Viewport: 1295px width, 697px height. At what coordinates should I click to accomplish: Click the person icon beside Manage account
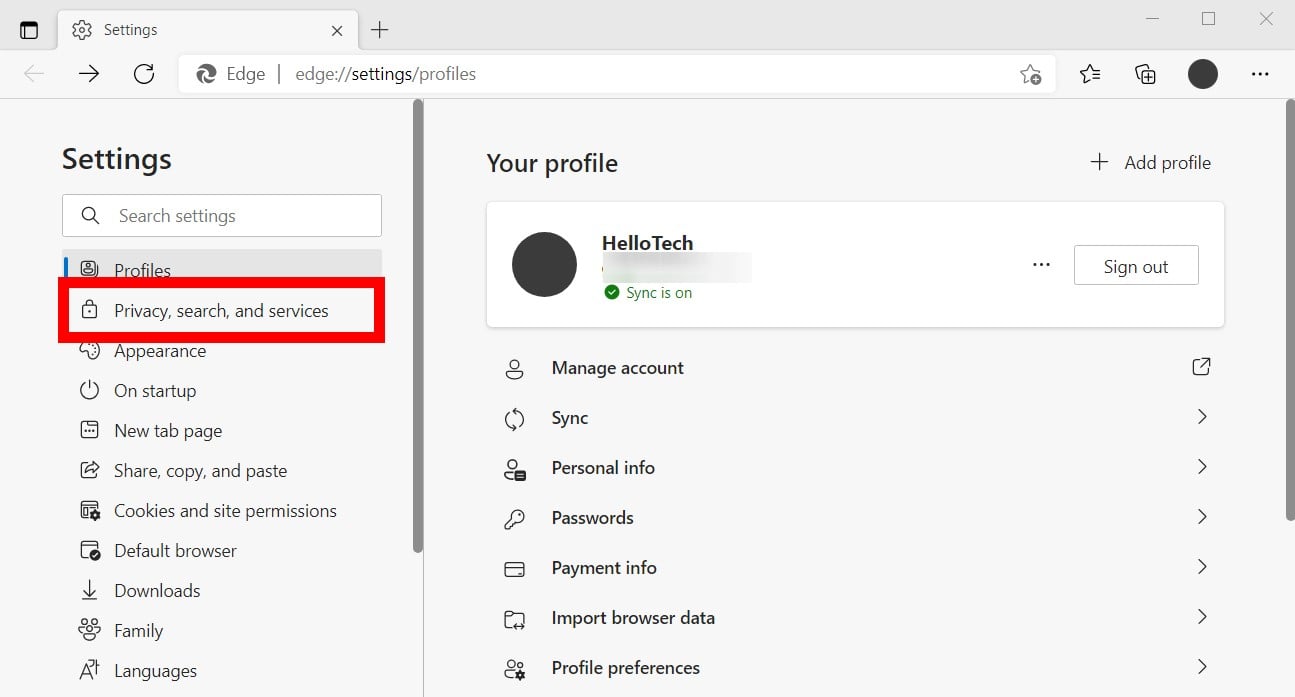[x=515, y=369]
